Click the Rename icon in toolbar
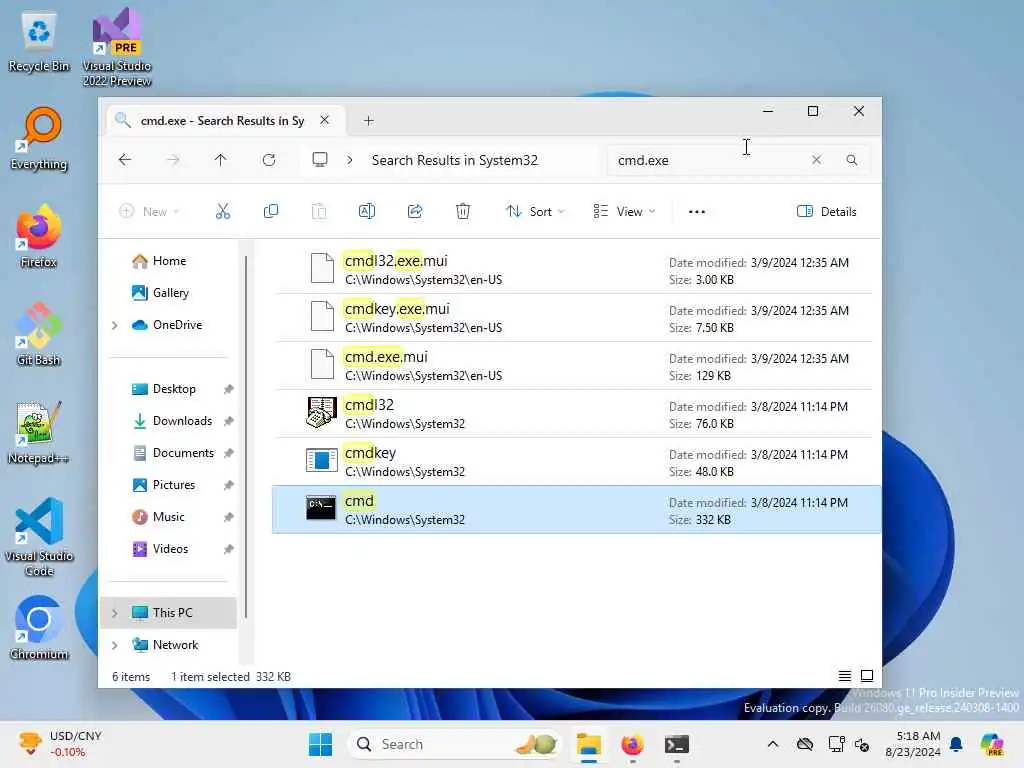Screen dimensions: 1024x768 point(366,211)
